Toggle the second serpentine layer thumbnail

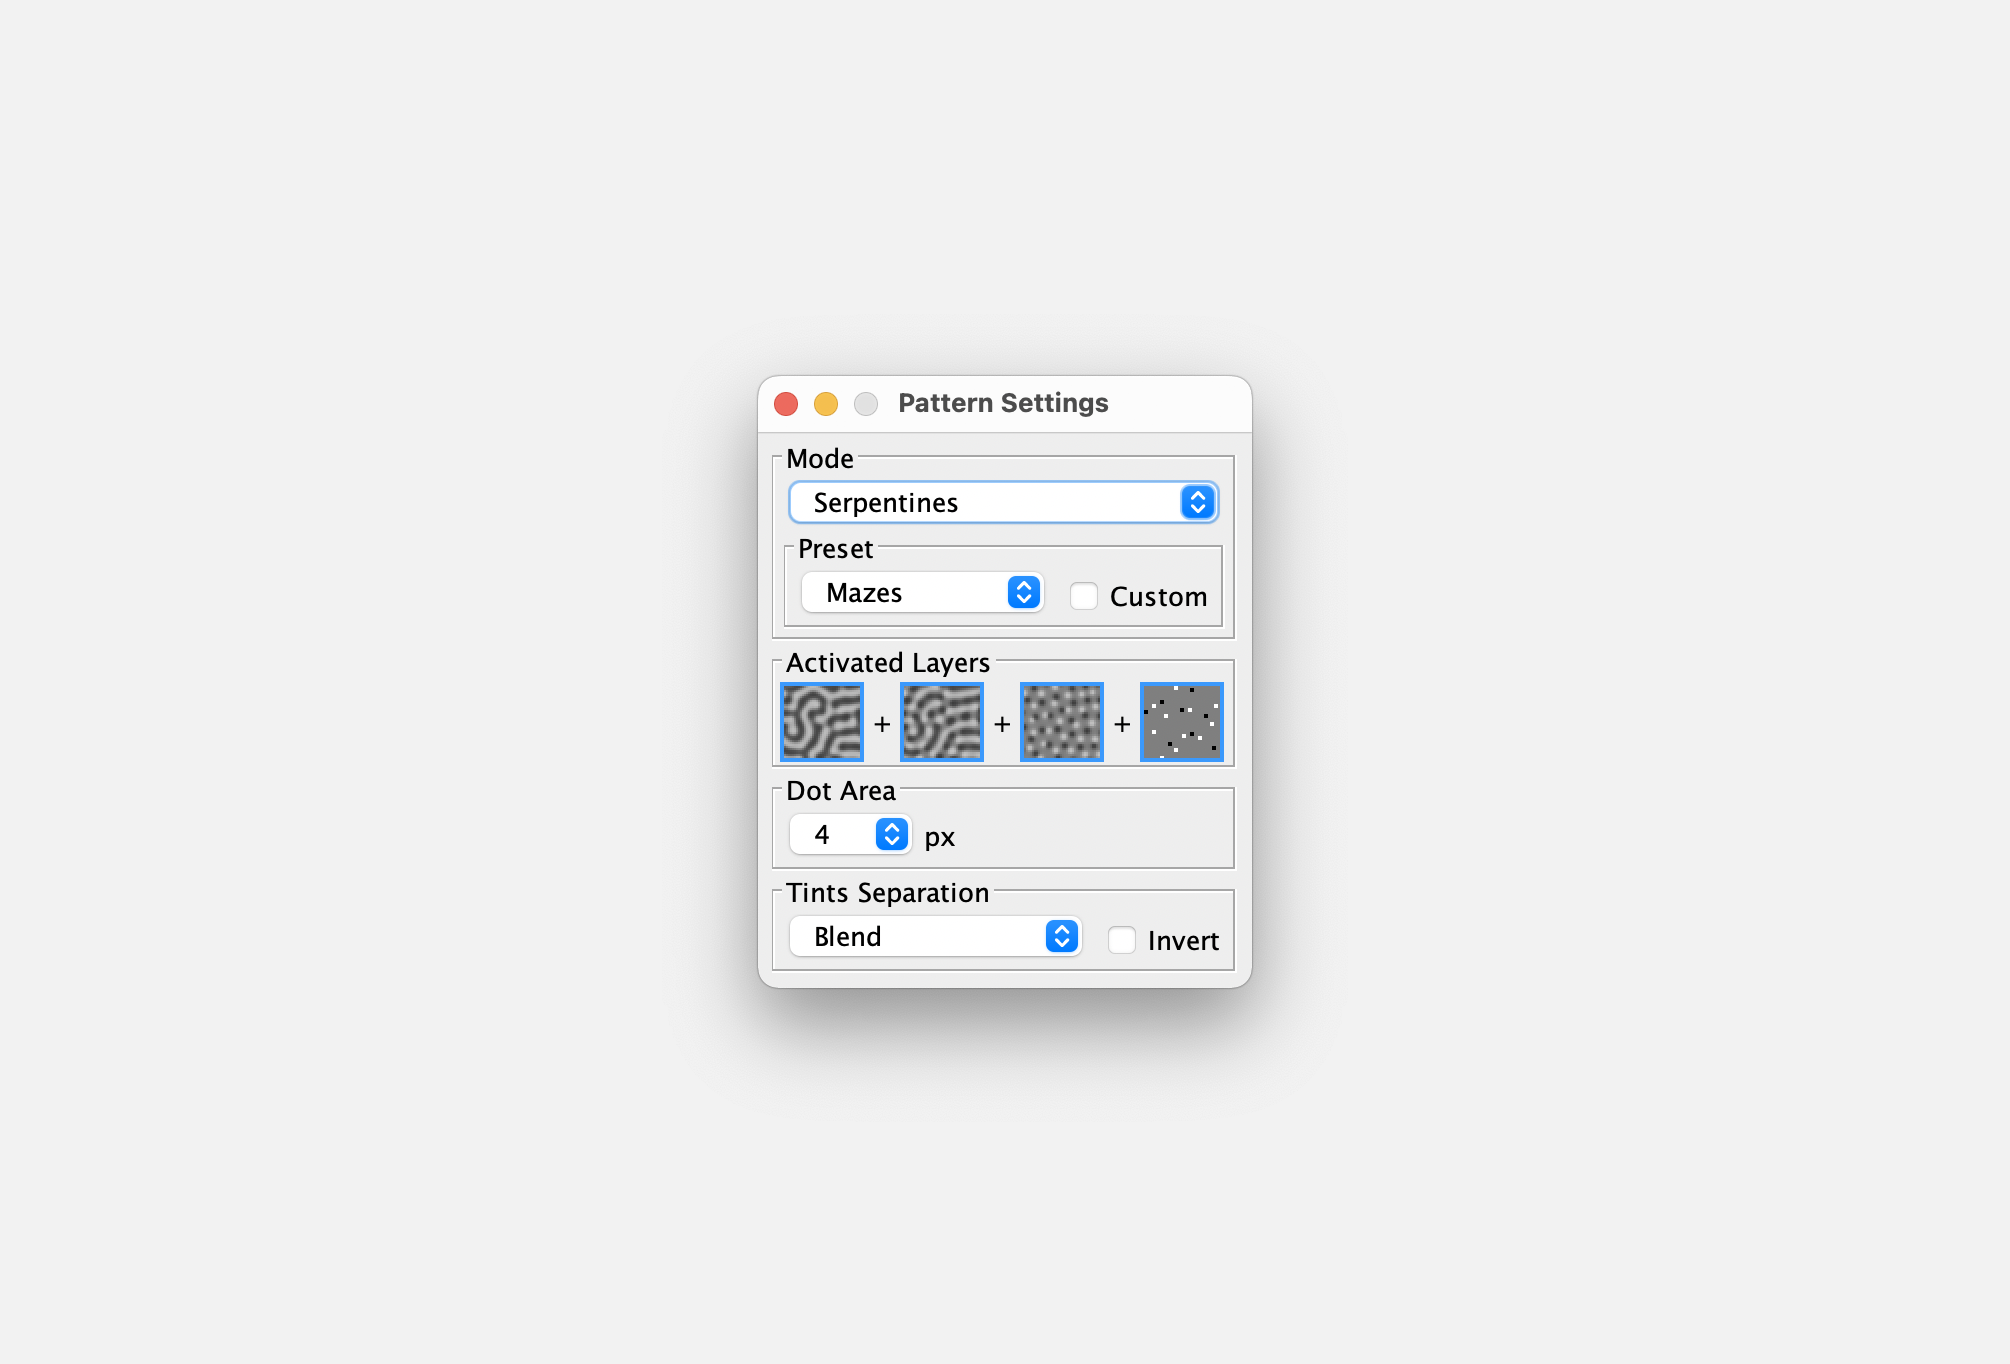click(942, 722)
